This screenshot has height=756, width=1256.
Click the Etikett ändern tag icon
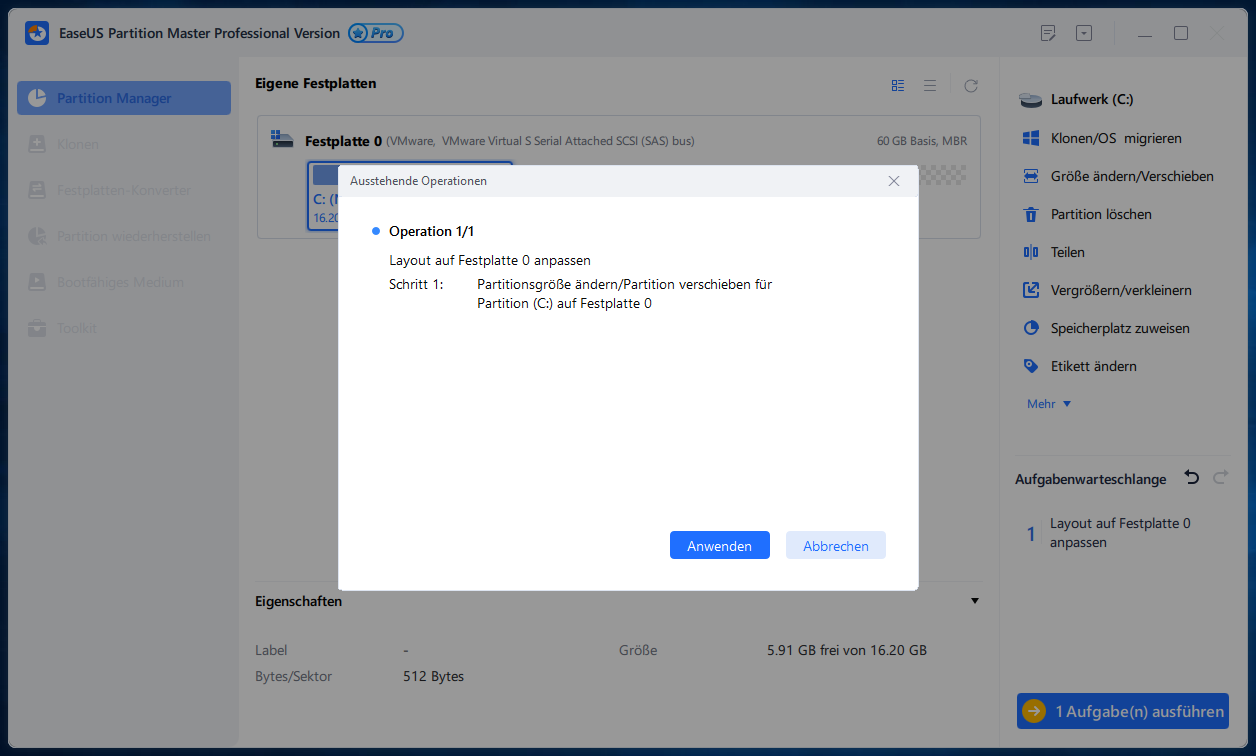(x=1031, y=366)
